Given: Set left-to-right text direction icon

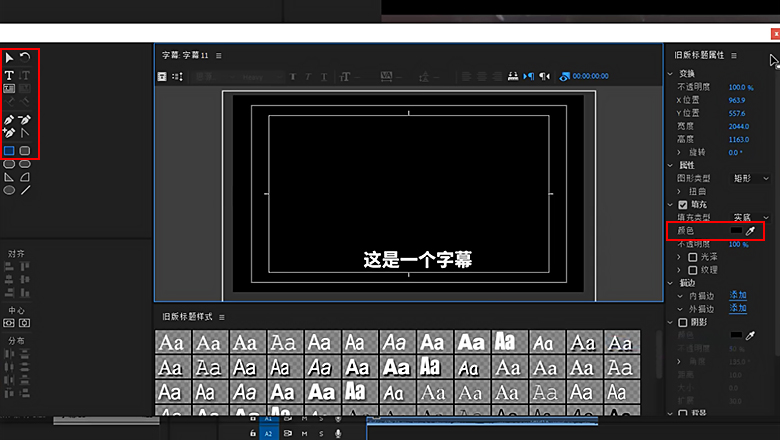Looking at the screenshot, I should click(529, 76).
